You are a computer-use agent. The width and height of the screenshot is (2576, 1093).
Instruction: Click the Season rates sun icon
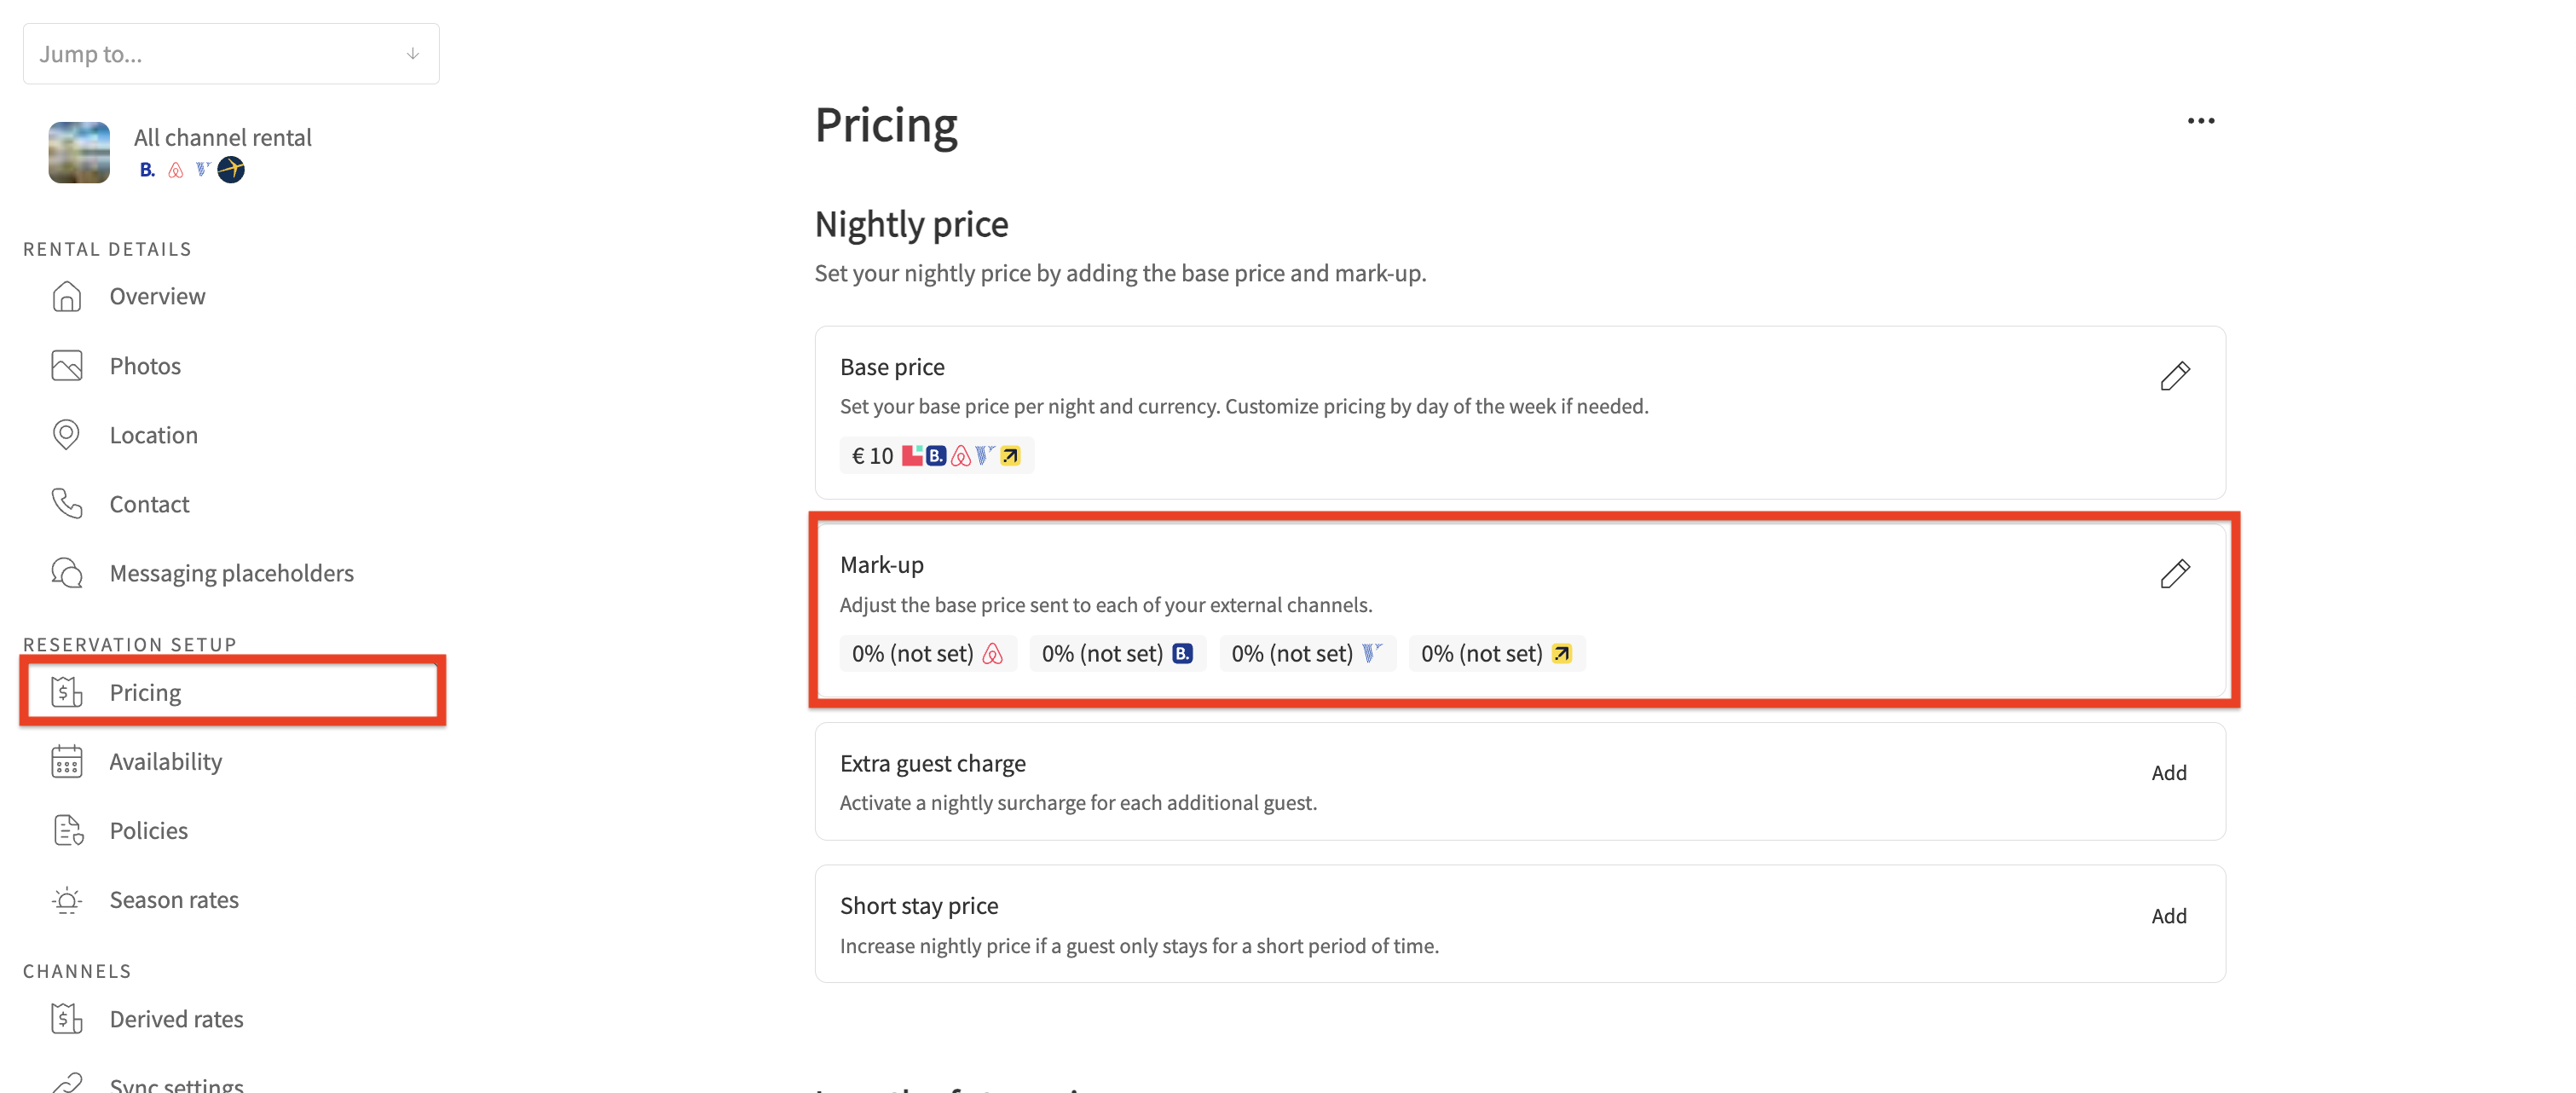click(x=67, y=900)
